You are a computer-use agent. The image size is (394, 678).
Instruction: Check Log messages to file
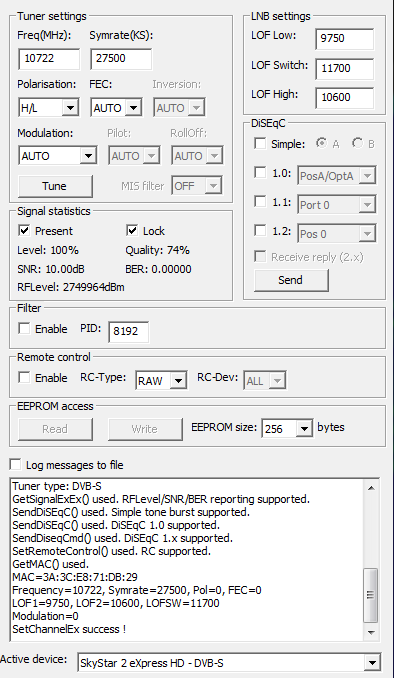point(16,465)
